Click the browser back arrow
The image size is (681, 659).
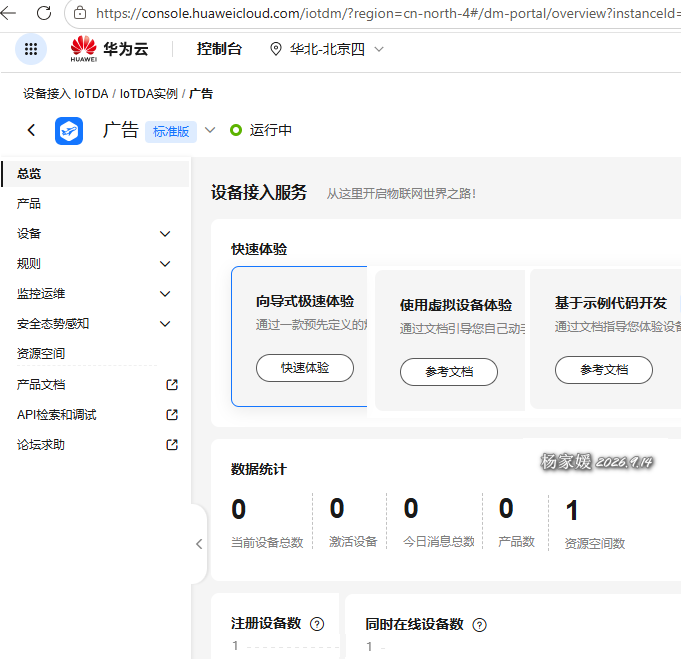[8, 13]
